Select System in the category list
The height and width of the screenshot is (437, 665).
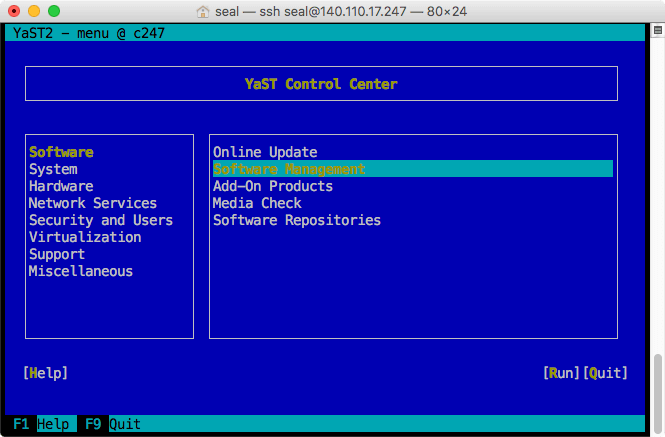53,169
